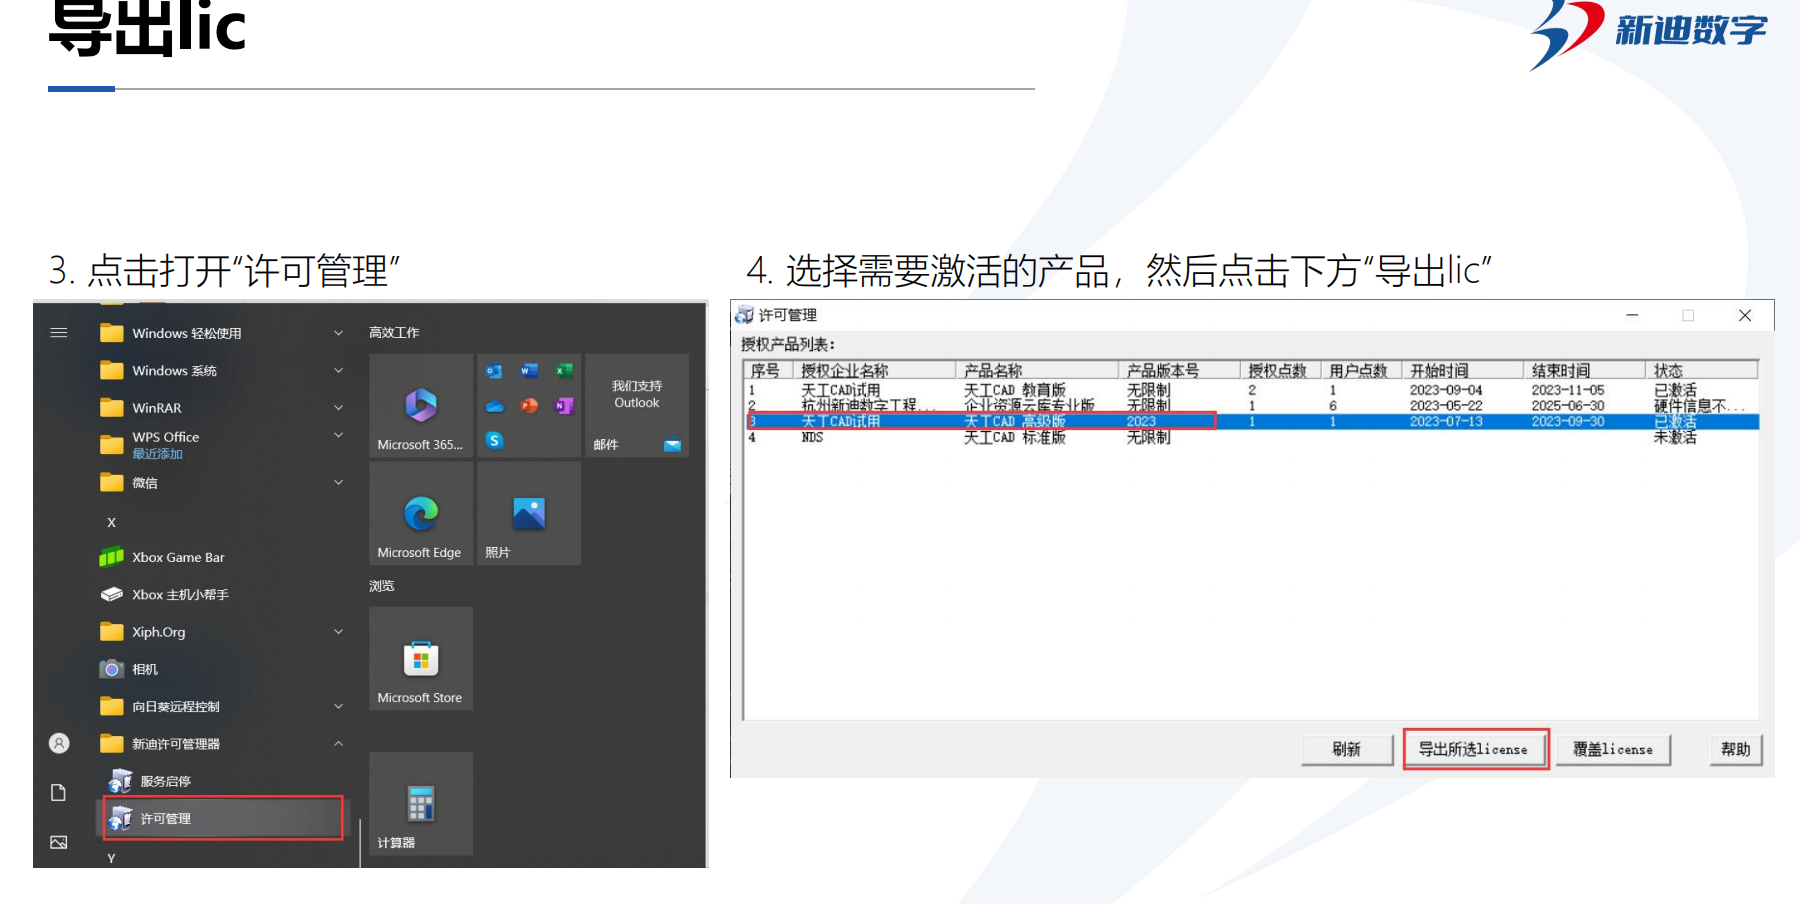Sort by 产品版本号 column header

point(1179,370)
